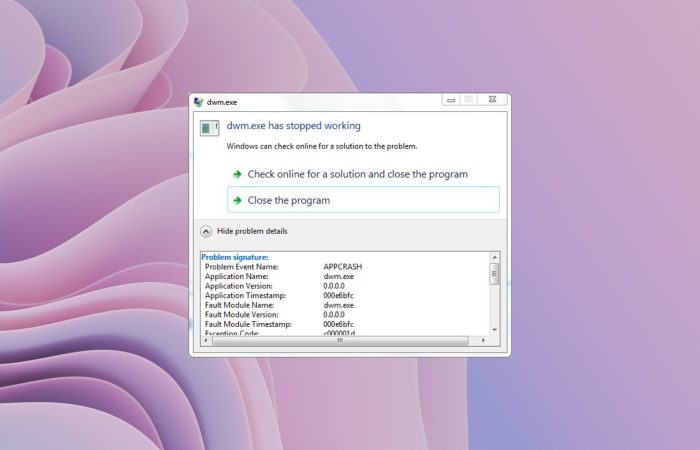Viewport: 700px width, 450px height.
Task: Click the horizontal scroll right arrow
Action: [x=483, y=341]
